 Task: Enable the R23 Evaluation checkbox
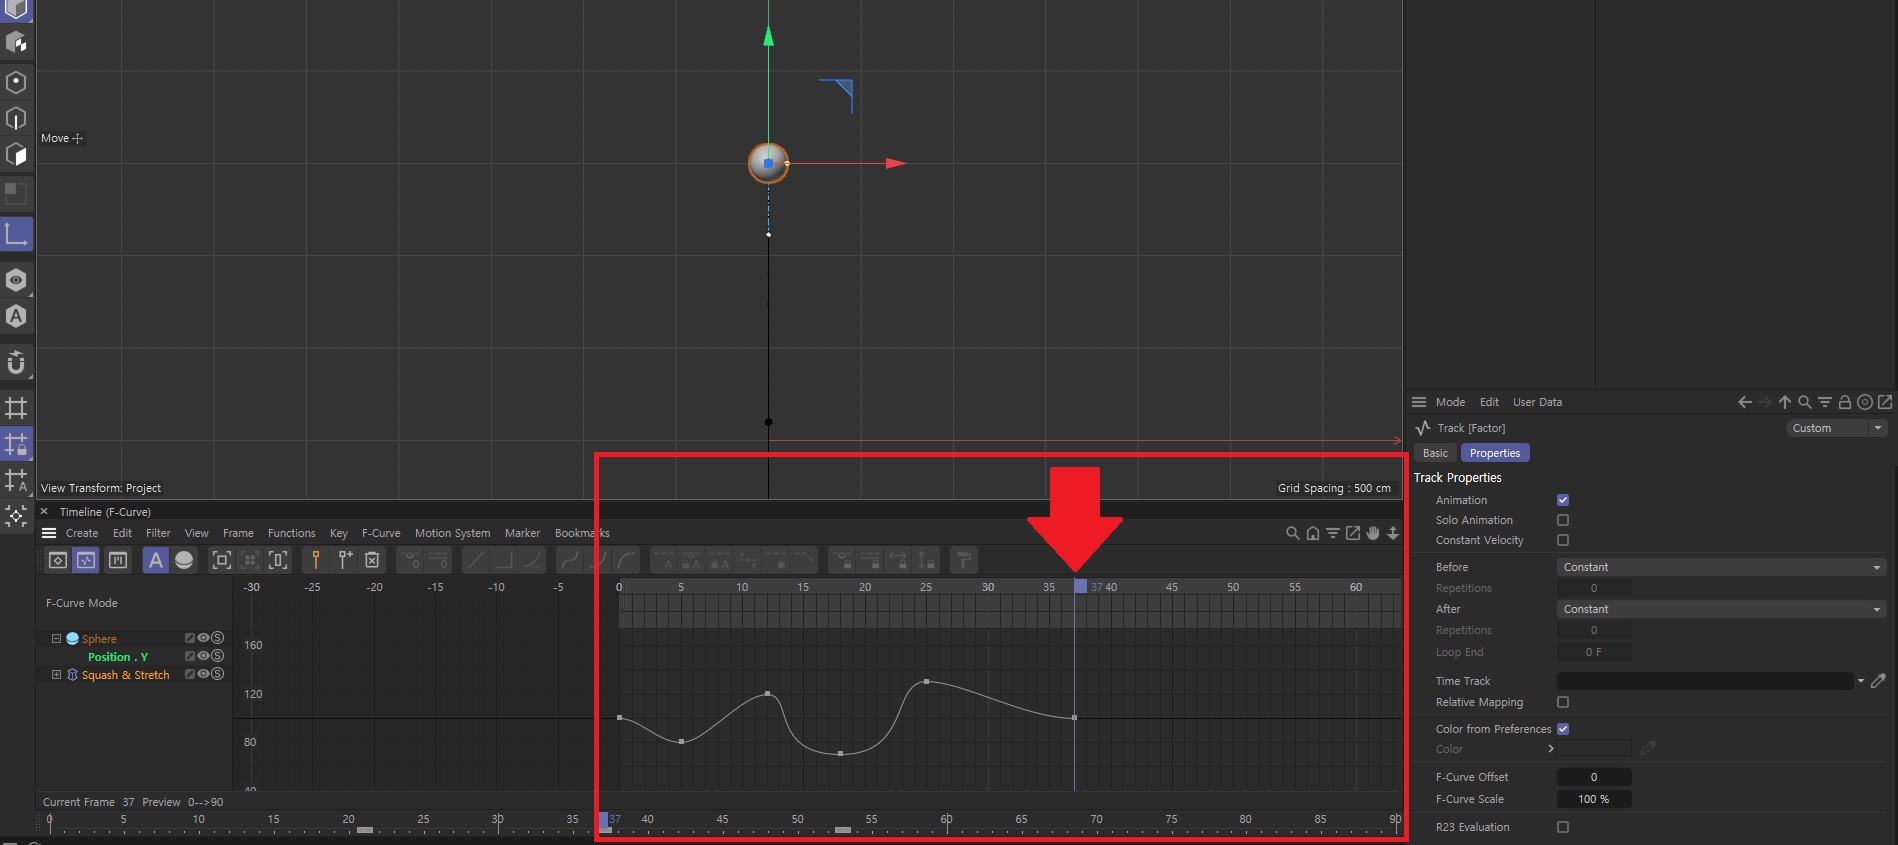(x=1563, y=827)
